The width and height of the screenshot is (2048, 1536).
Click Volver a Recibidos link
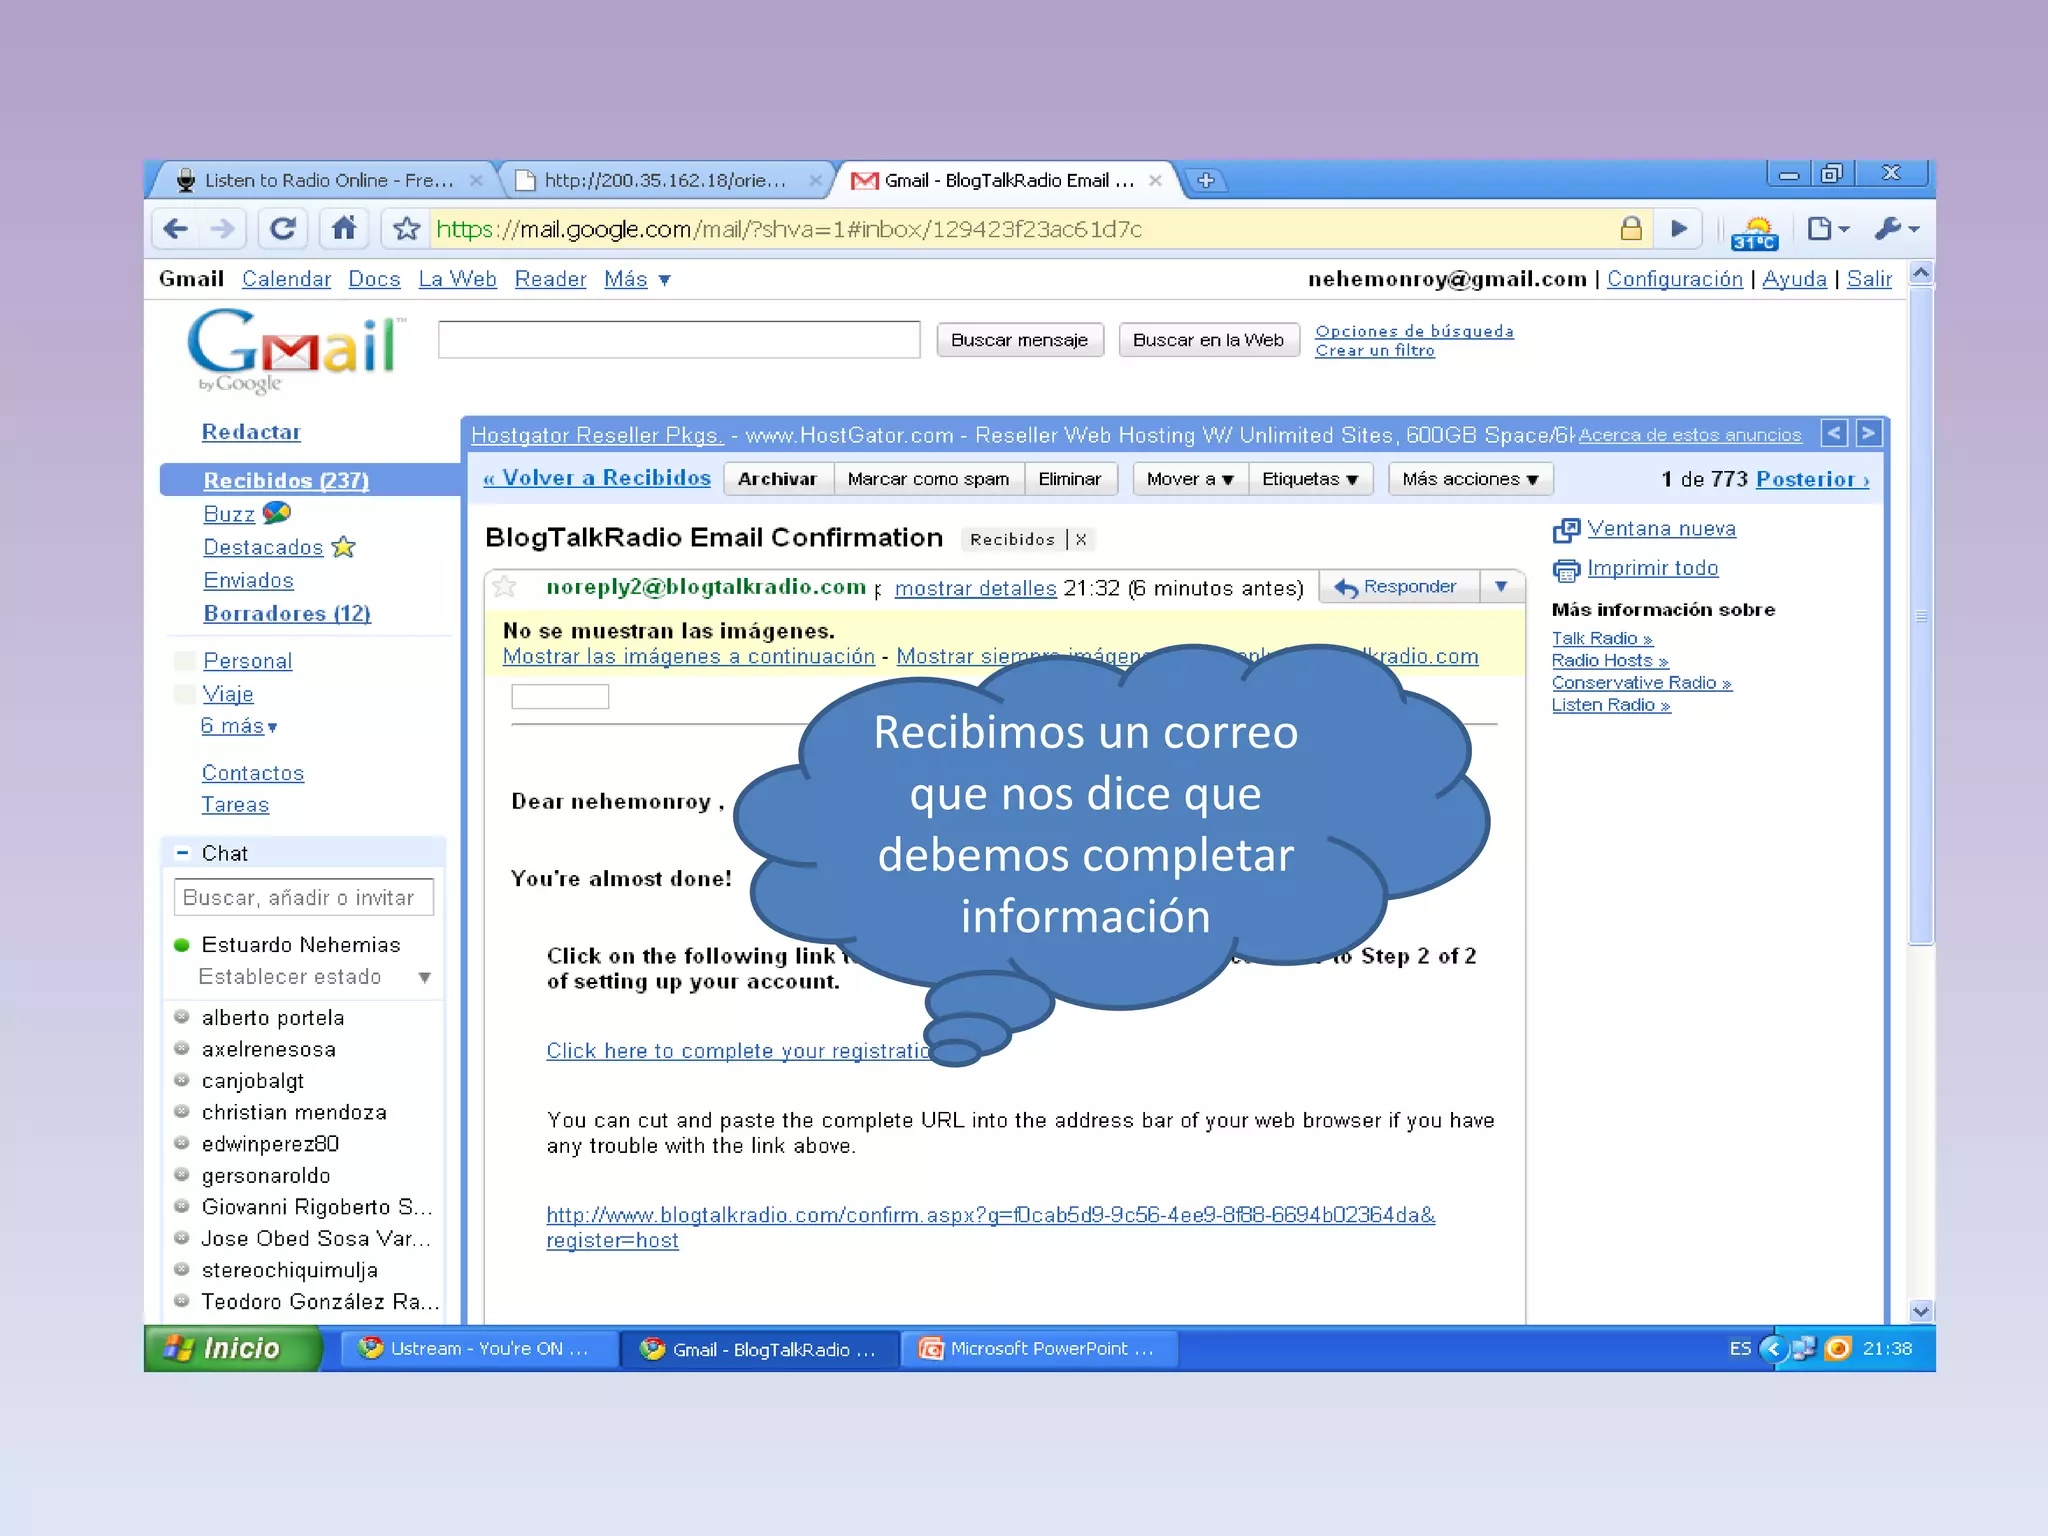coord(596,478)
